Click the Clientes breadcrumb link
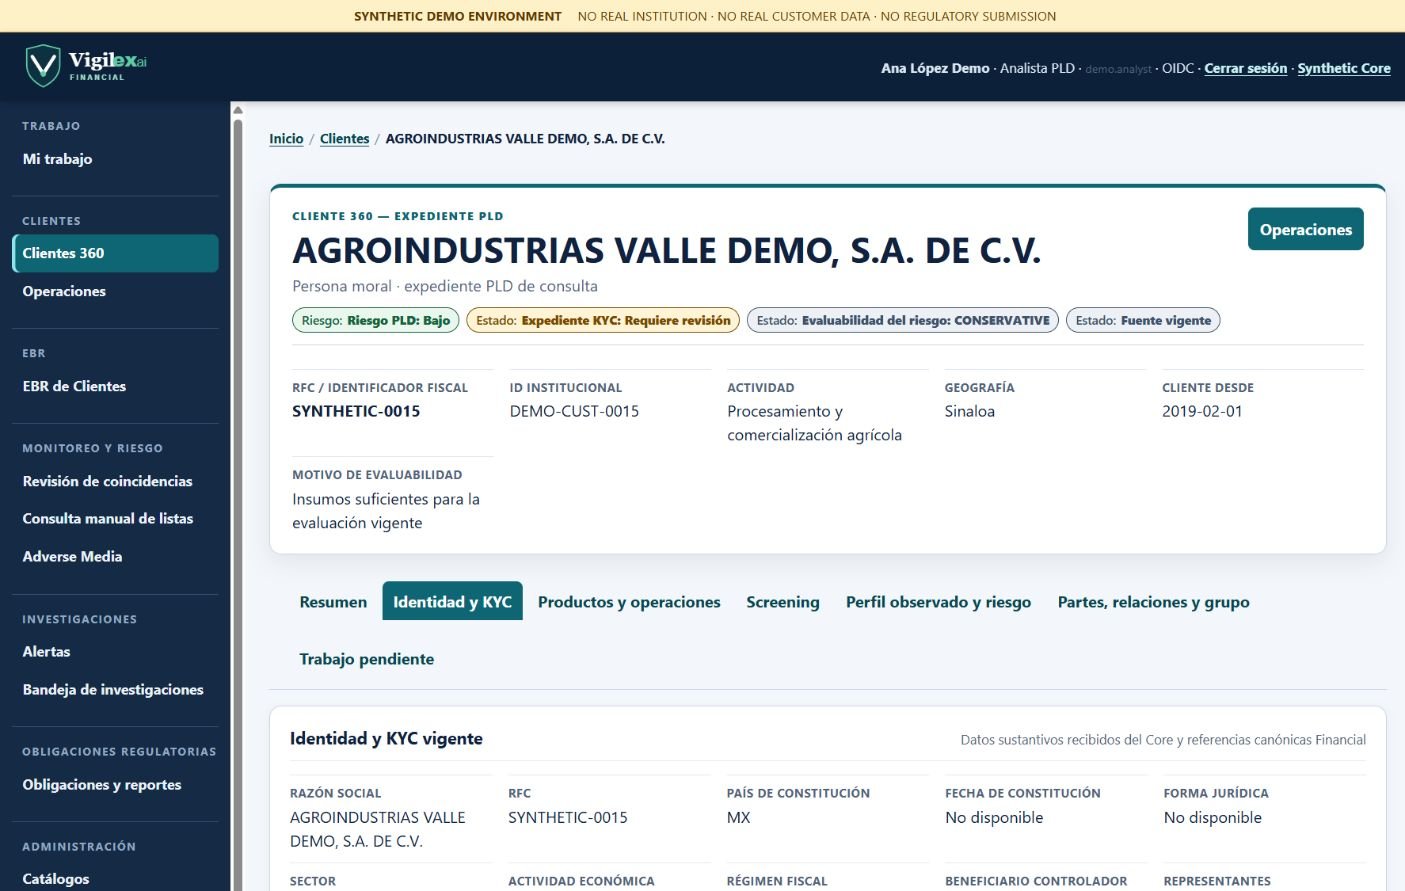The height and width of the screenshot is (891, 1405). (x=345, y=139)
